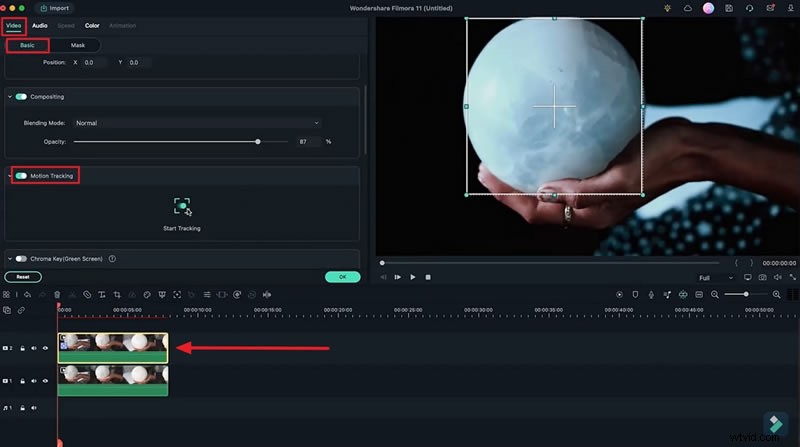Delete selected clip with trash icon
This screenshot has height=447, width=800.
tap(57, 294)
